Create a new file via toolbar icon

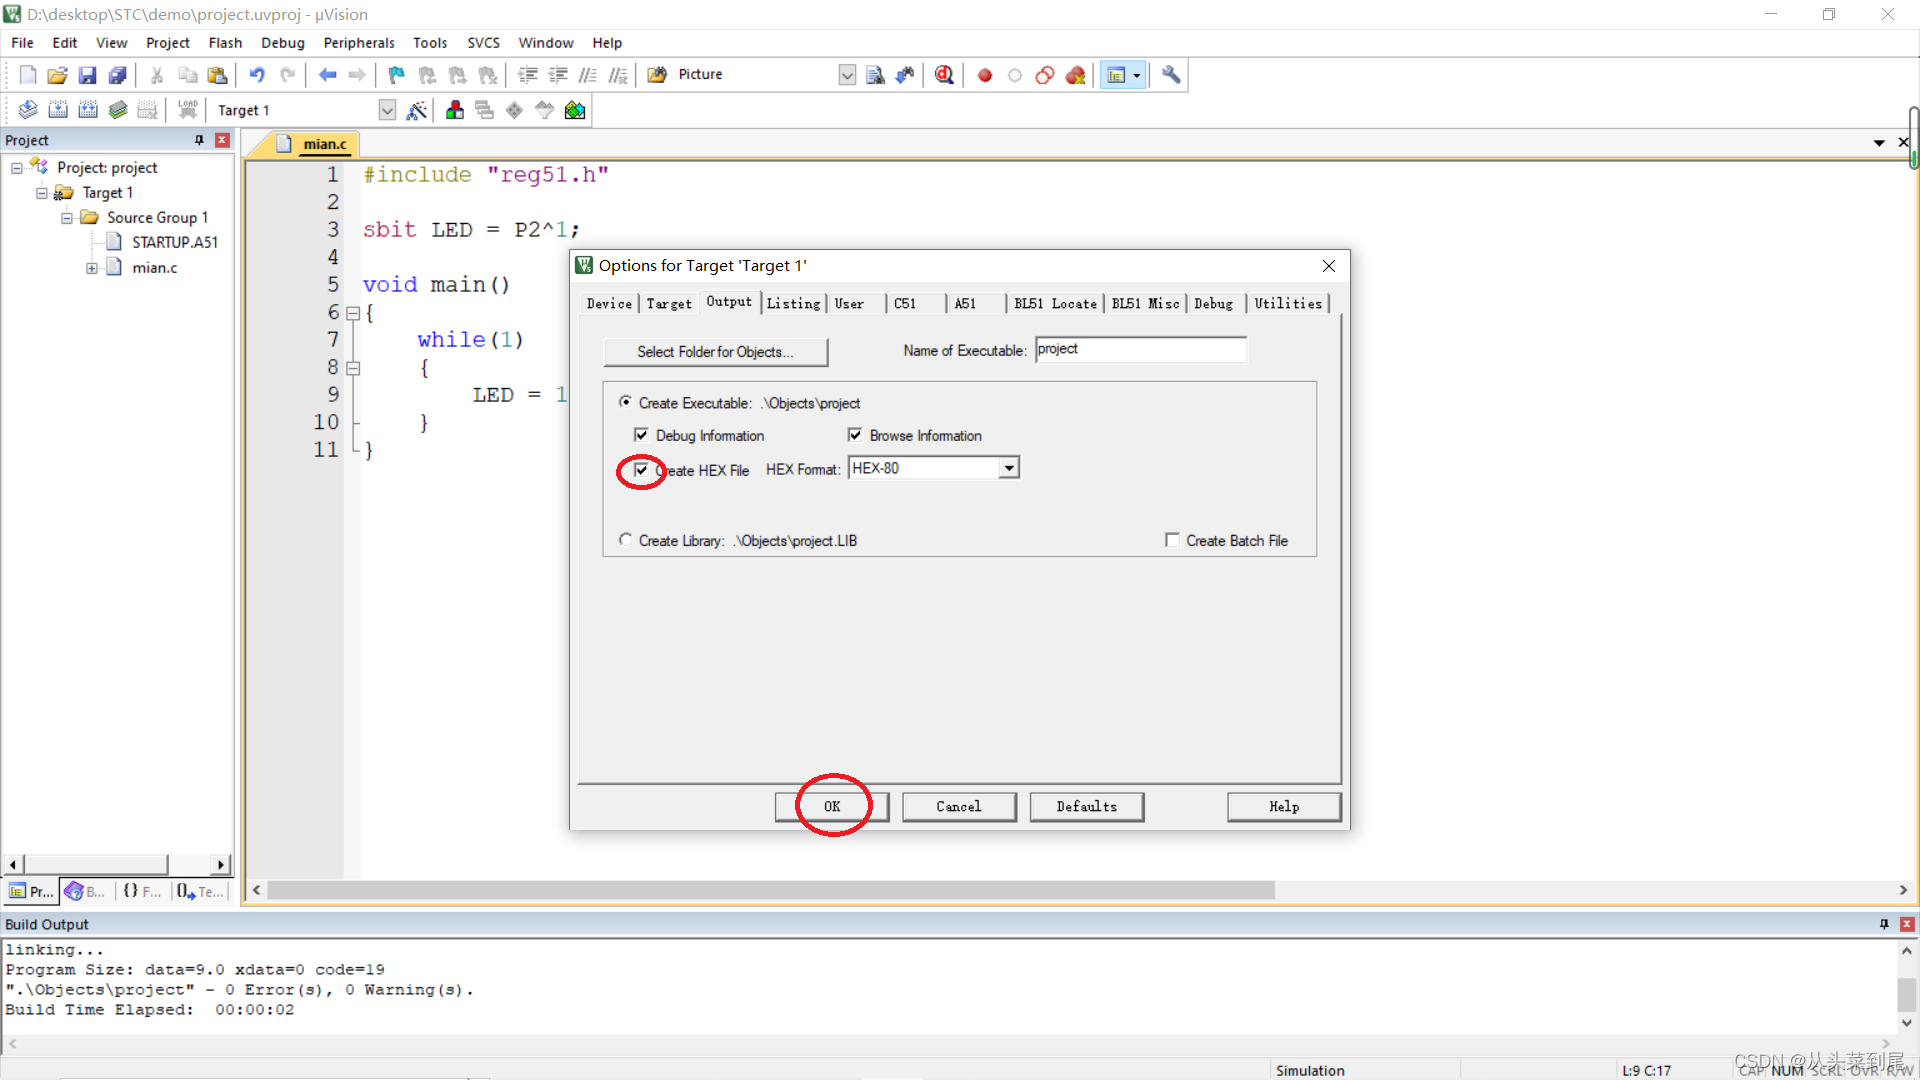tap(28, 75)
